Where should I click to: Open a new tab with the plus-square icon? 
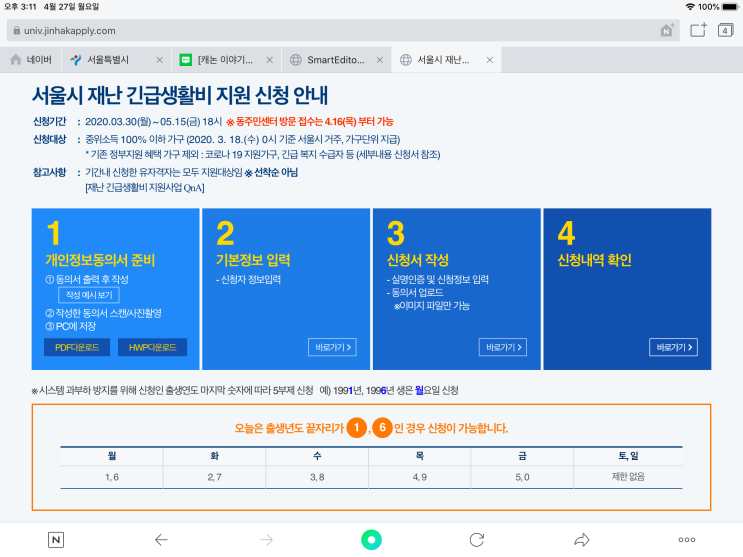tap(698, 30)
